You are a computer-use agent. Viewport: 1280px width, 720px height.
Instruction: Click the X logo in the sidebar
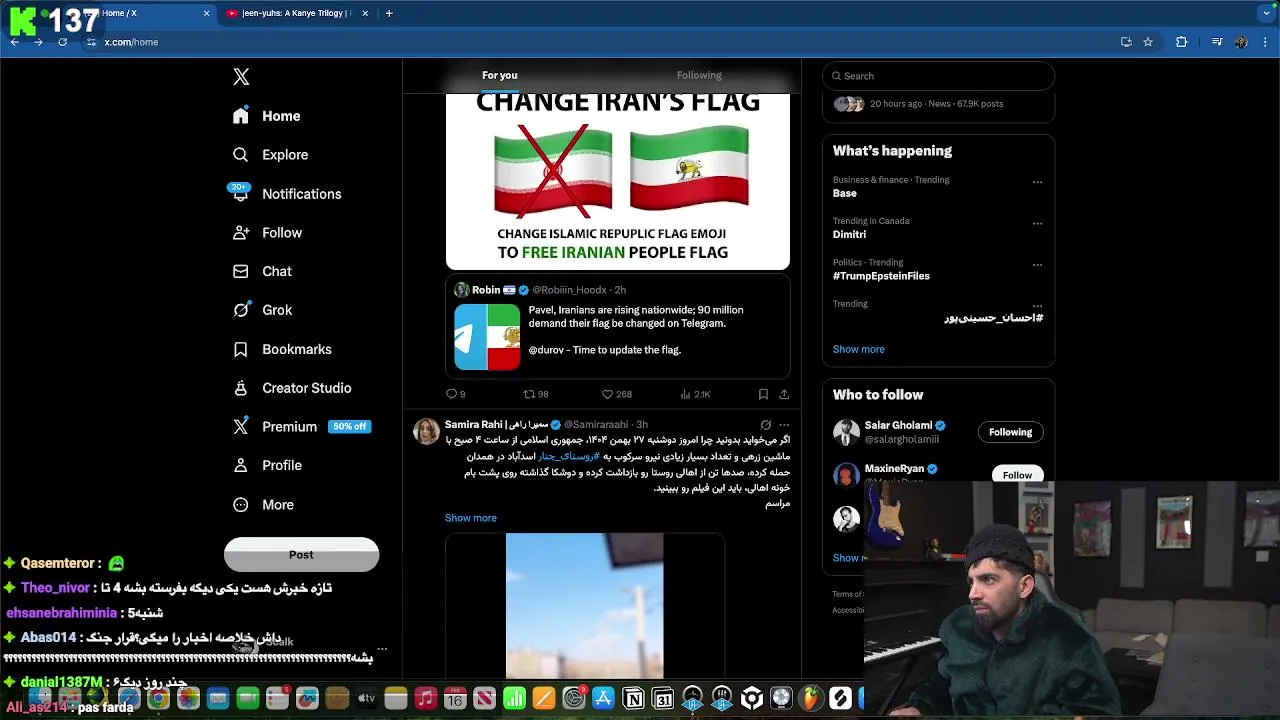coord(241,77)
